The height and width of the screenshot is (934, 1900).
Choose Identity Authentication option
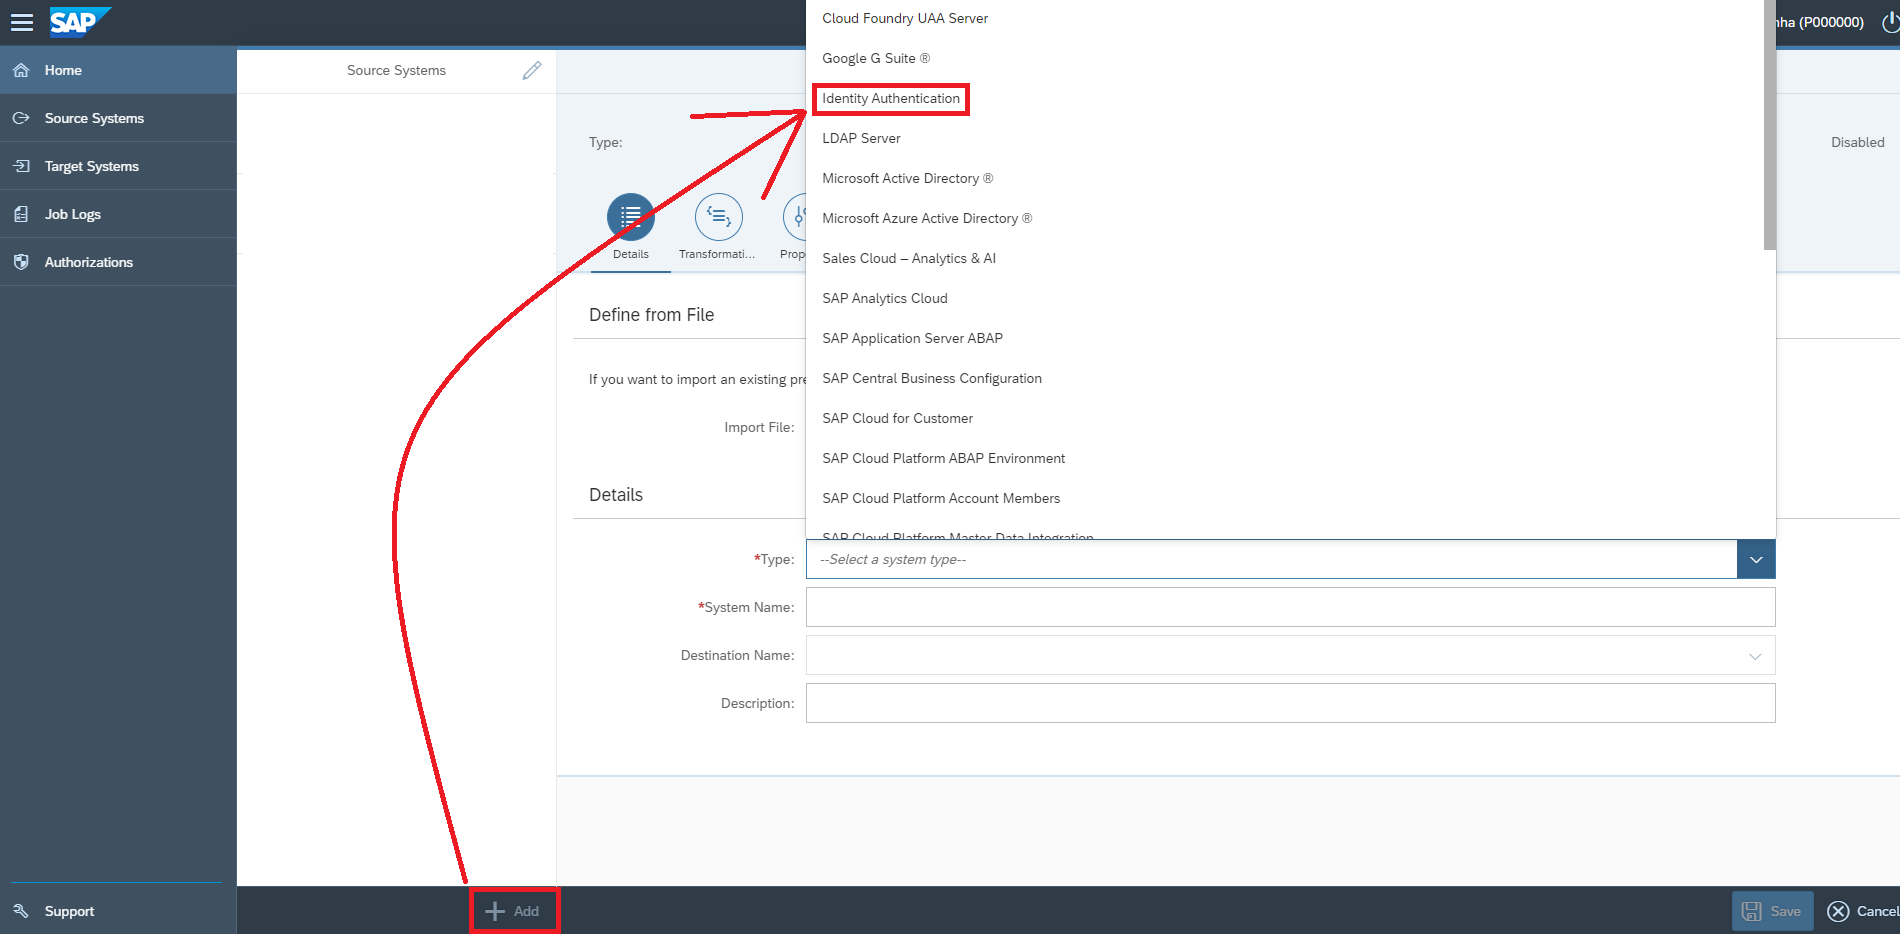click(1285, 98)
